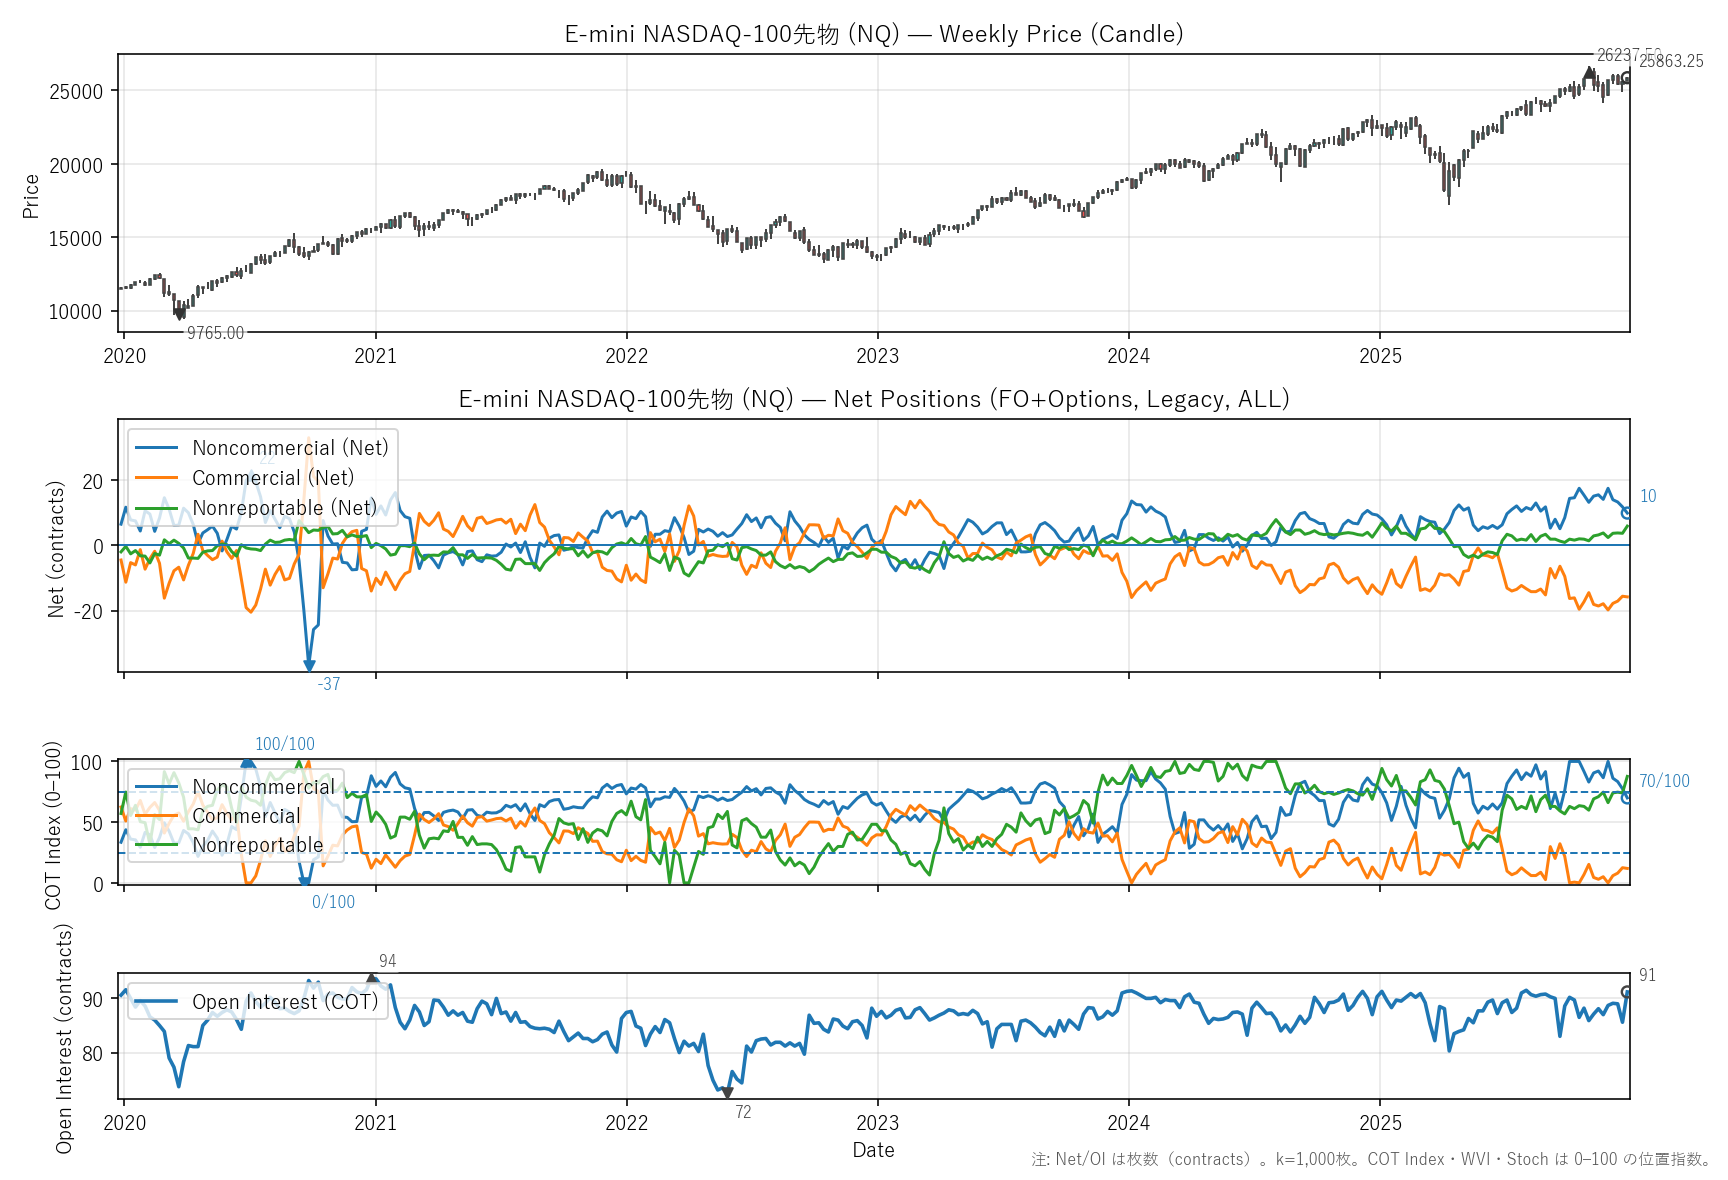Click the COT Index 100/100 peak marker
1728x1180 pixels.
click(x=248, y=764)
